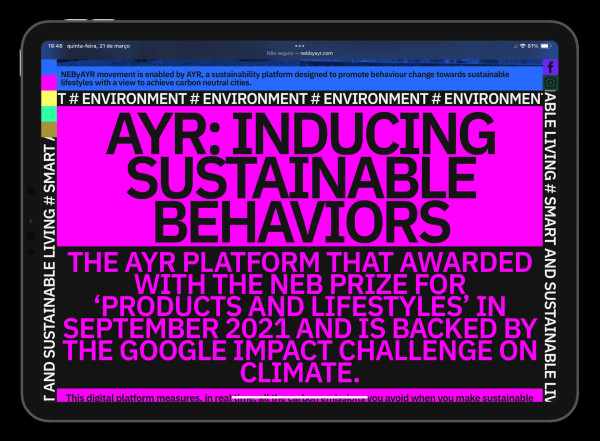600x441 pixels.
Task: Tap the 81% battery percentage
Action: pos(533,46)
